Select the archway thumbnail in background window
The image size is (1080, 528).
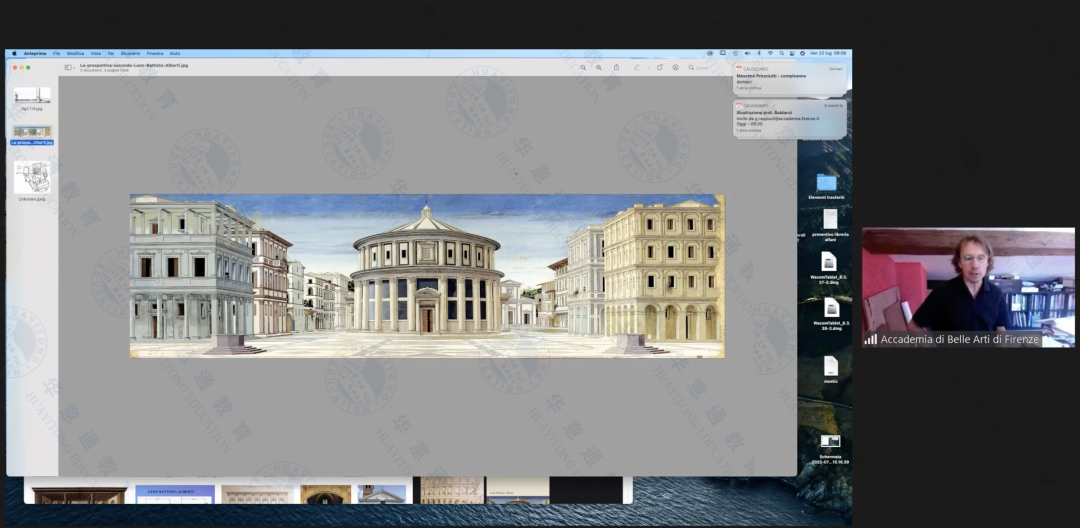pyautogui.click(x=325, y=494)
